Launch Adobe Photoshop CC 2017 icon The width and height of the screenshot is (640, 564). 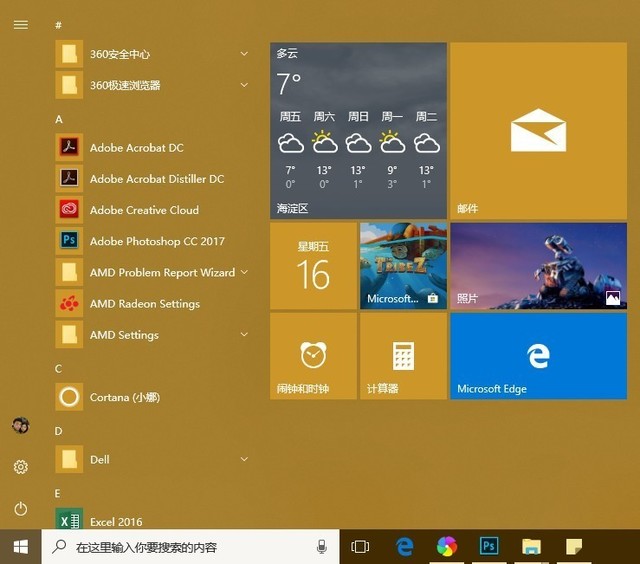(69, 241)
